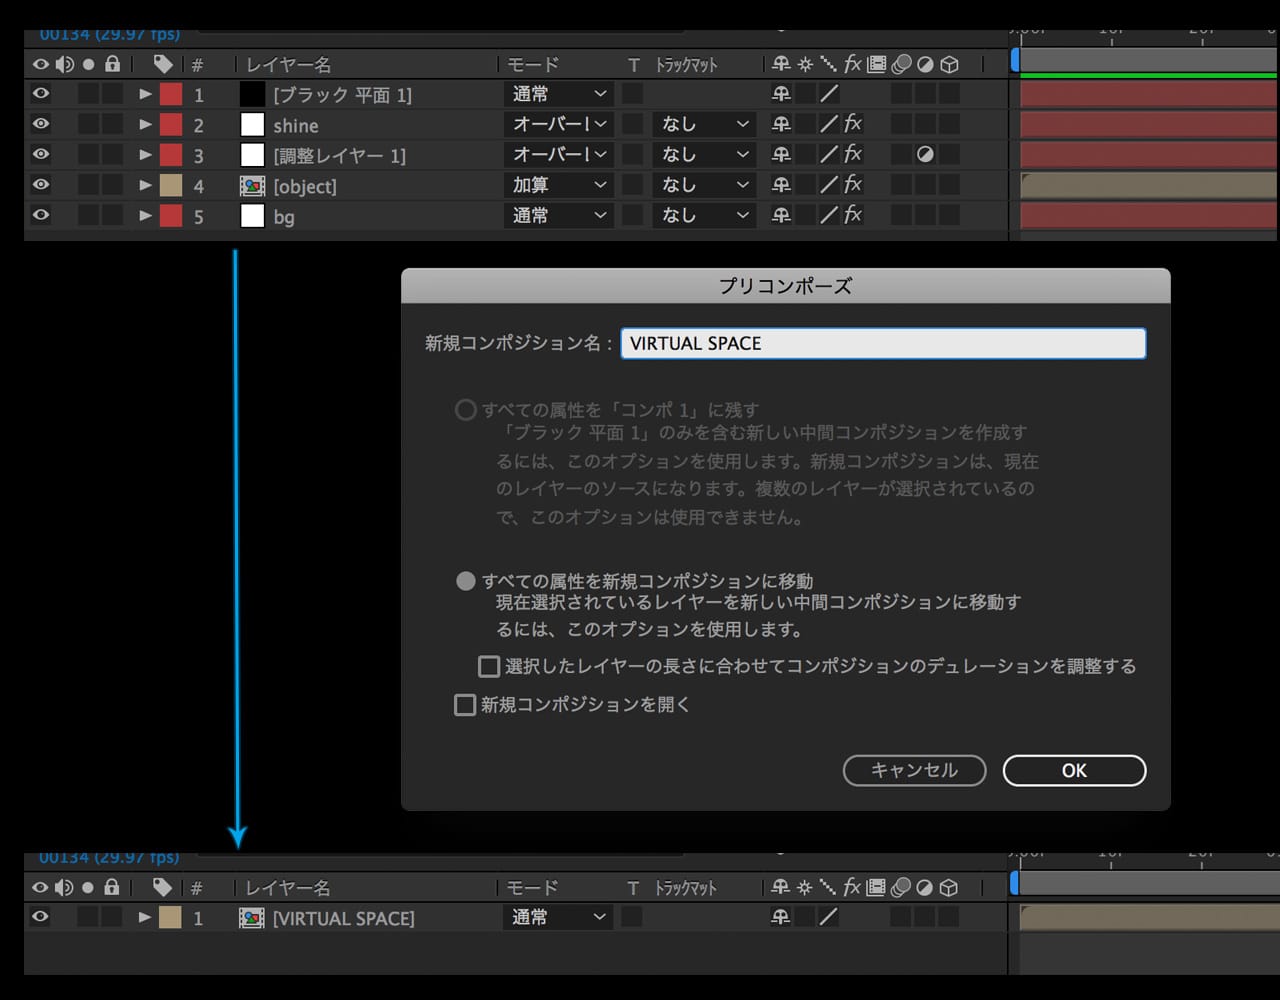Click the adjustment layer switch on 調整レイヤー 1
This screenshot has height=1000, width=1280.
tap(925, 155)
